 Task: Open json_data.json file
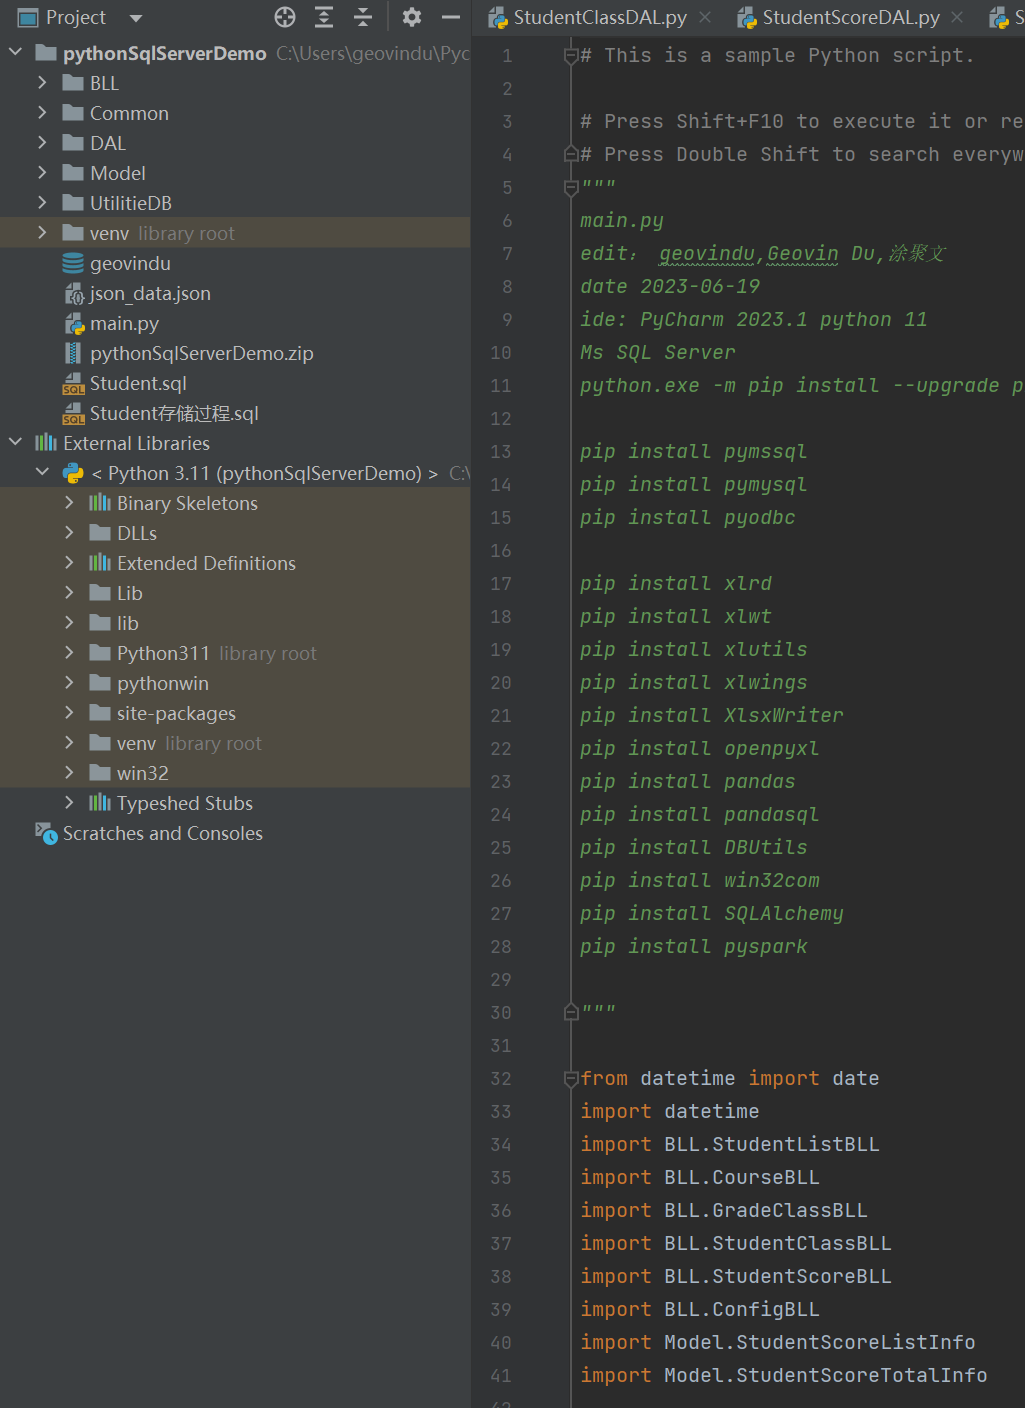coord(150,294)
